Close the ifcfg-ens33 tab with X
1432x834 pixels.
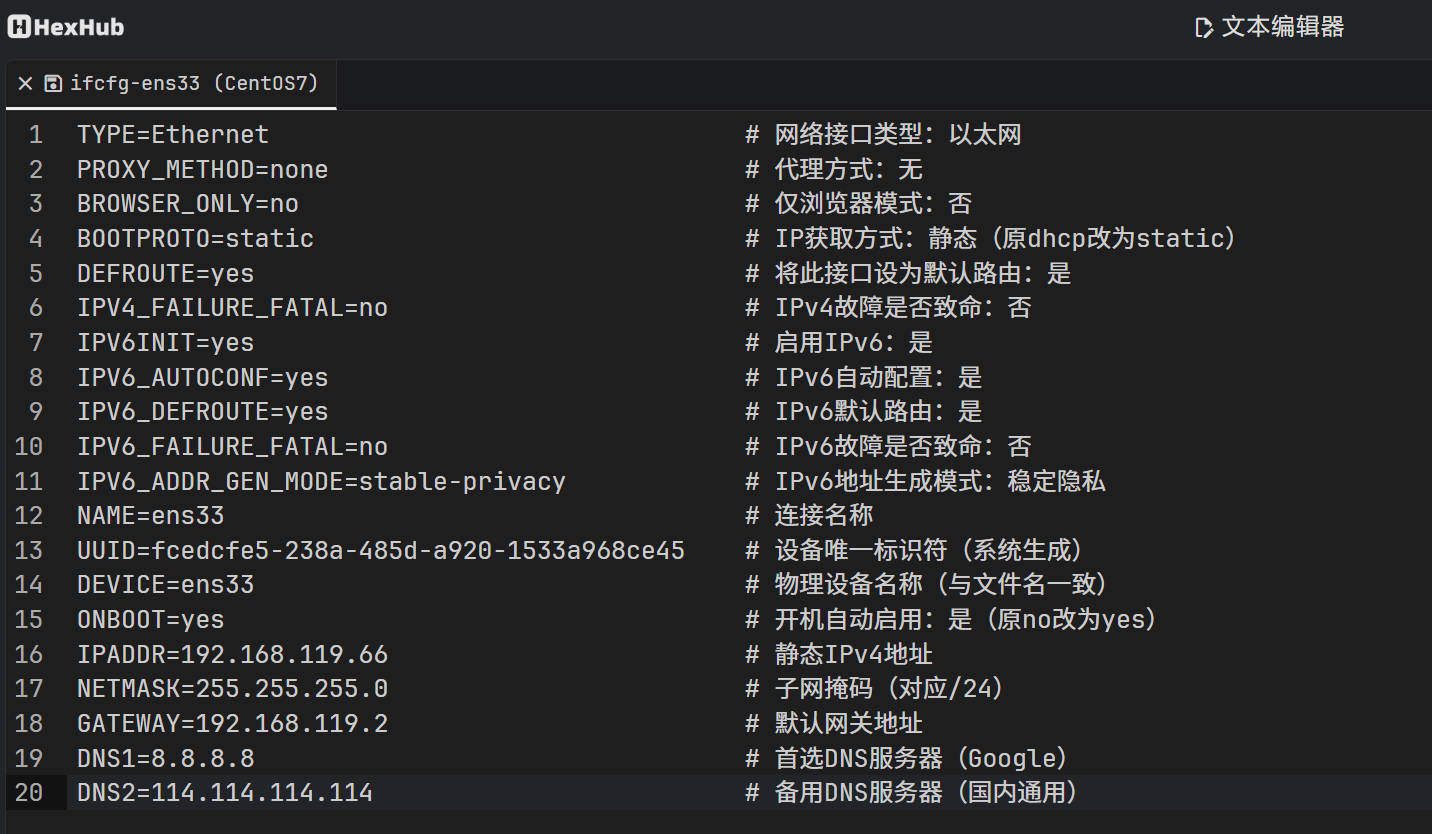click(x=25, y=84)
